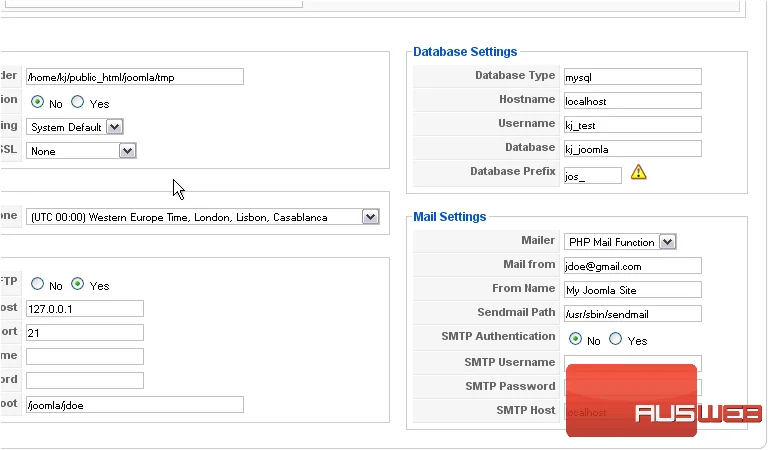Click the Hostname localhost field

click(632, 101)
